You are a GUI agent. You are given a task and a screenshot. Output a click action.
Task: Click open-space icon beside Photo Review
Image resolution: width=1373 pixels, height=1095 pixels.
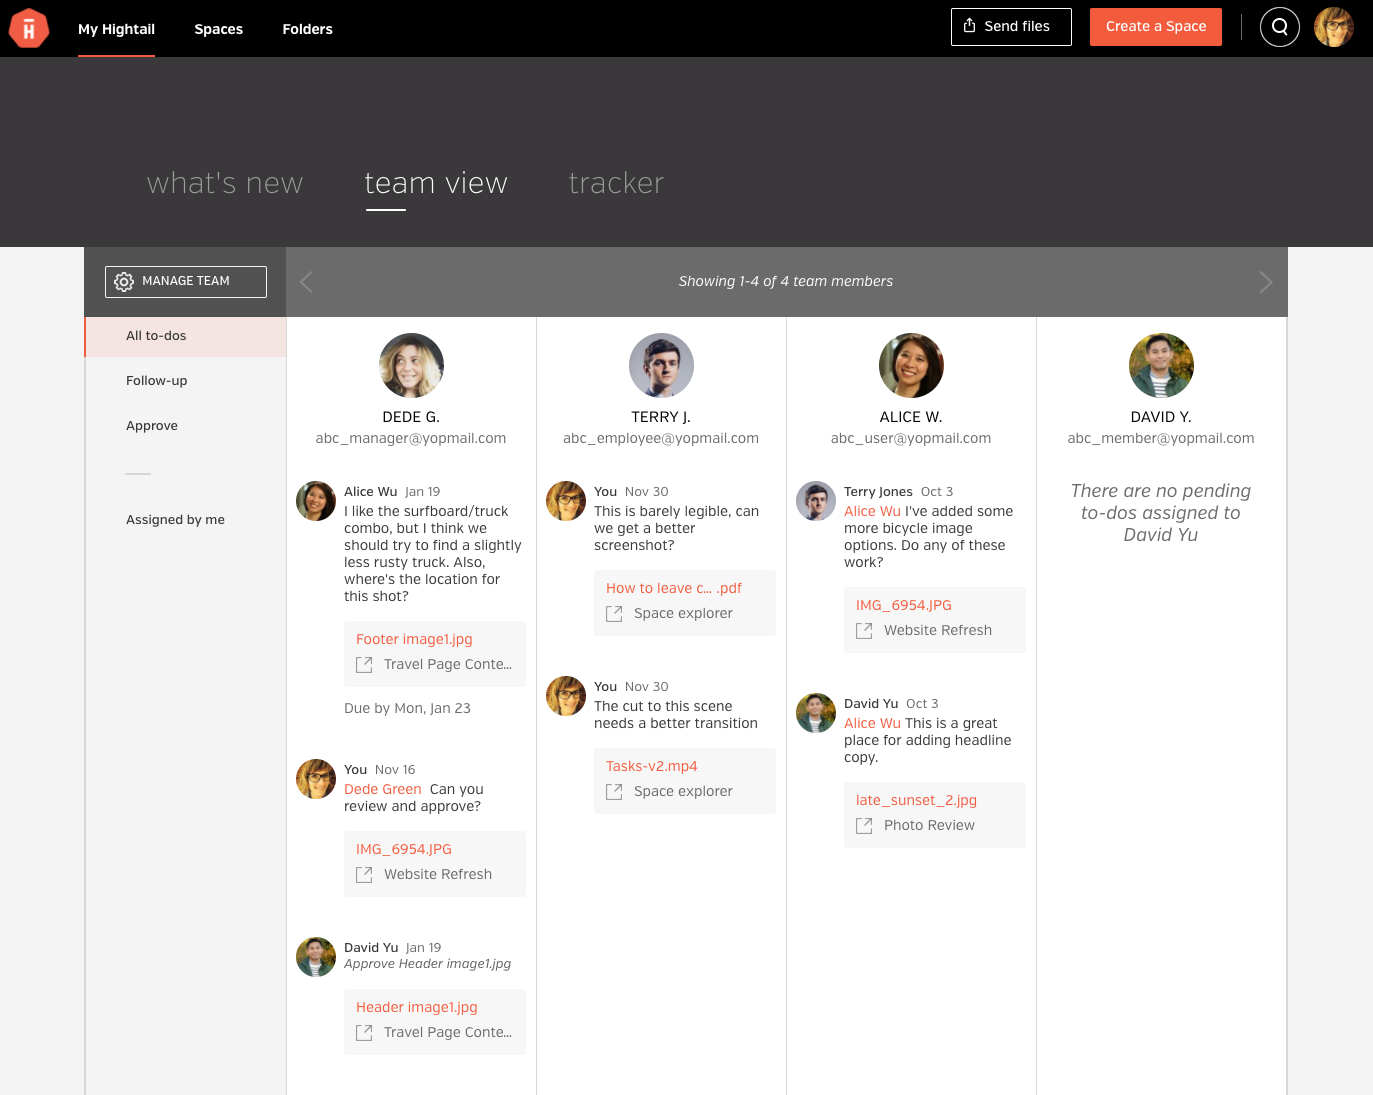tap(864, 826)
